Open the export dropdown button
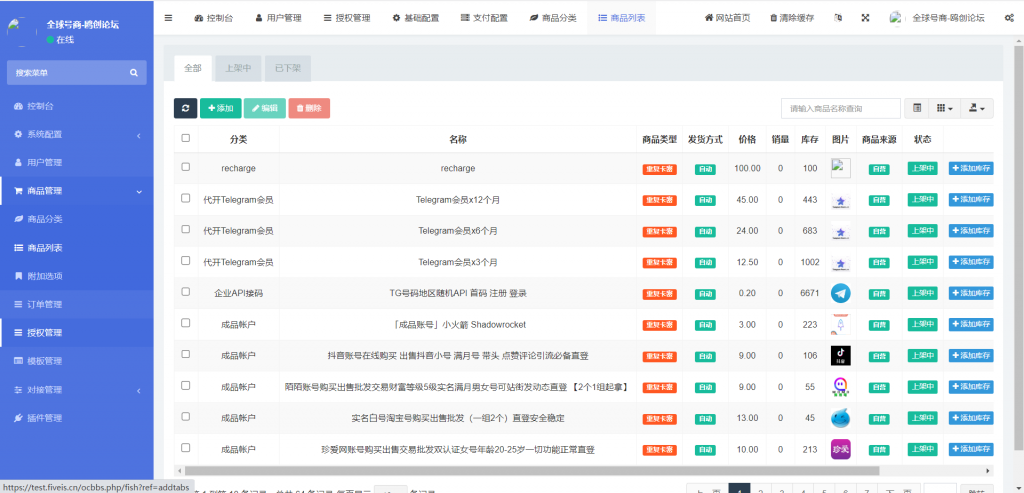Screen dimensions: 1024x493 point(976,108)
